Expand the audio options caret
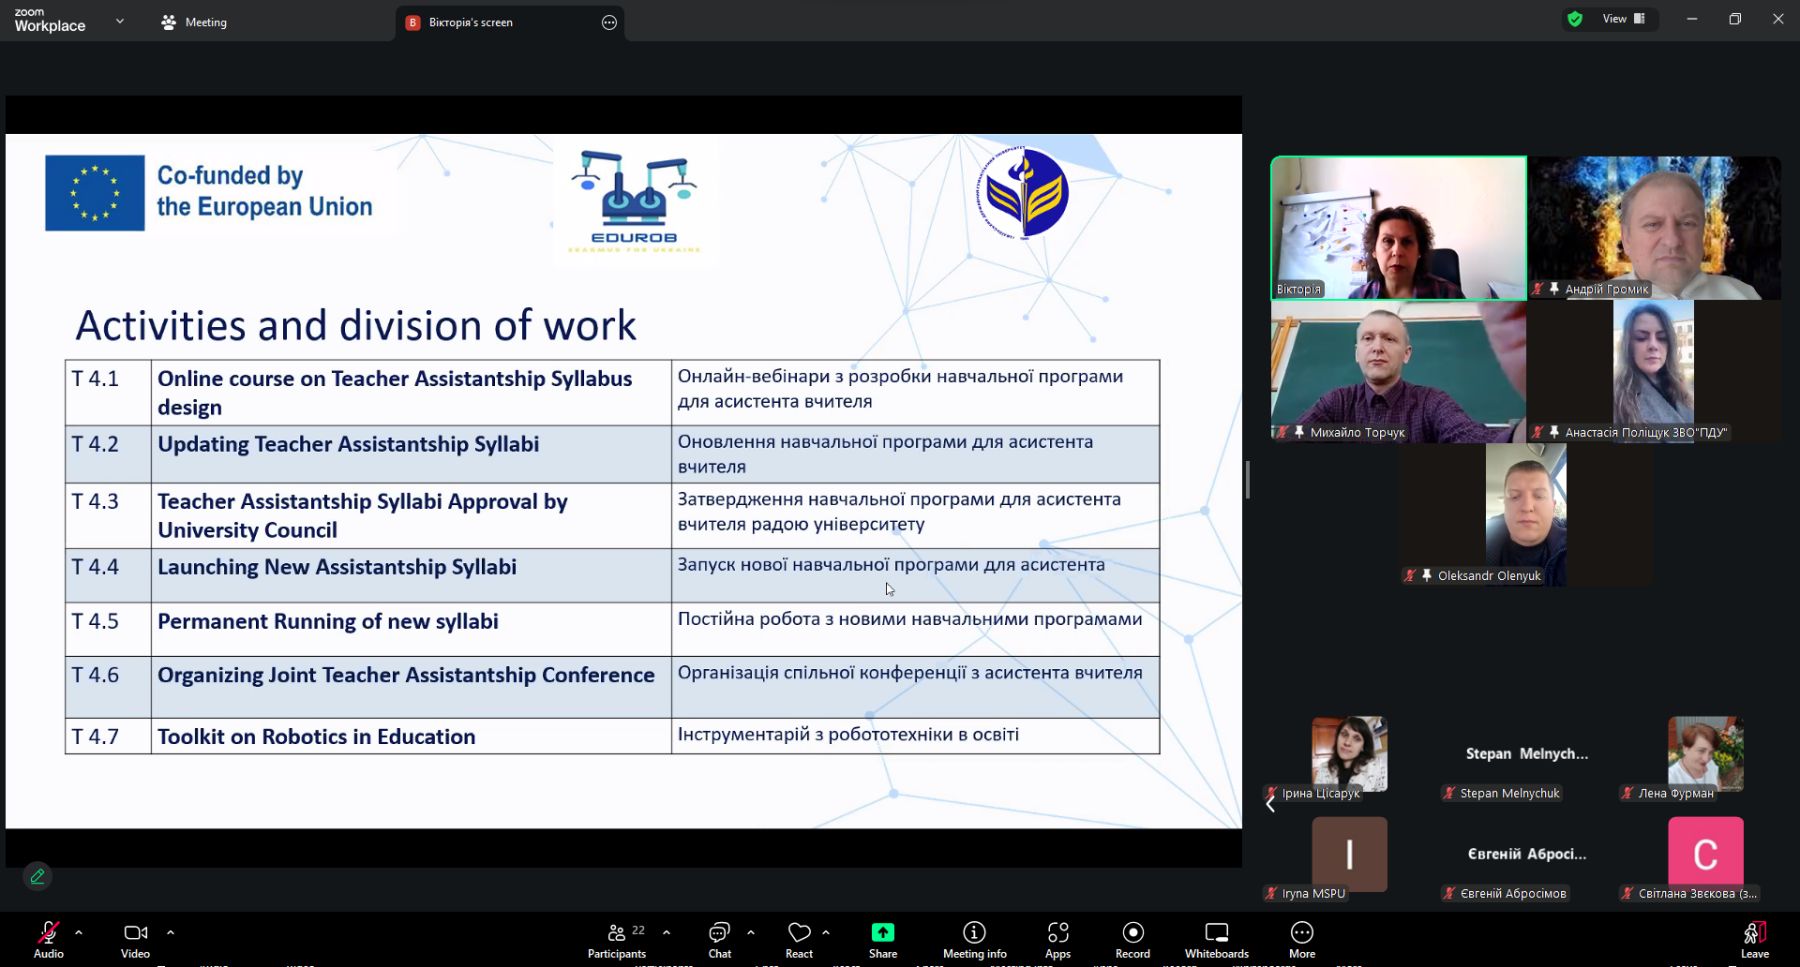This screenshot has width=1800, height=967. (x=79, y=932)
